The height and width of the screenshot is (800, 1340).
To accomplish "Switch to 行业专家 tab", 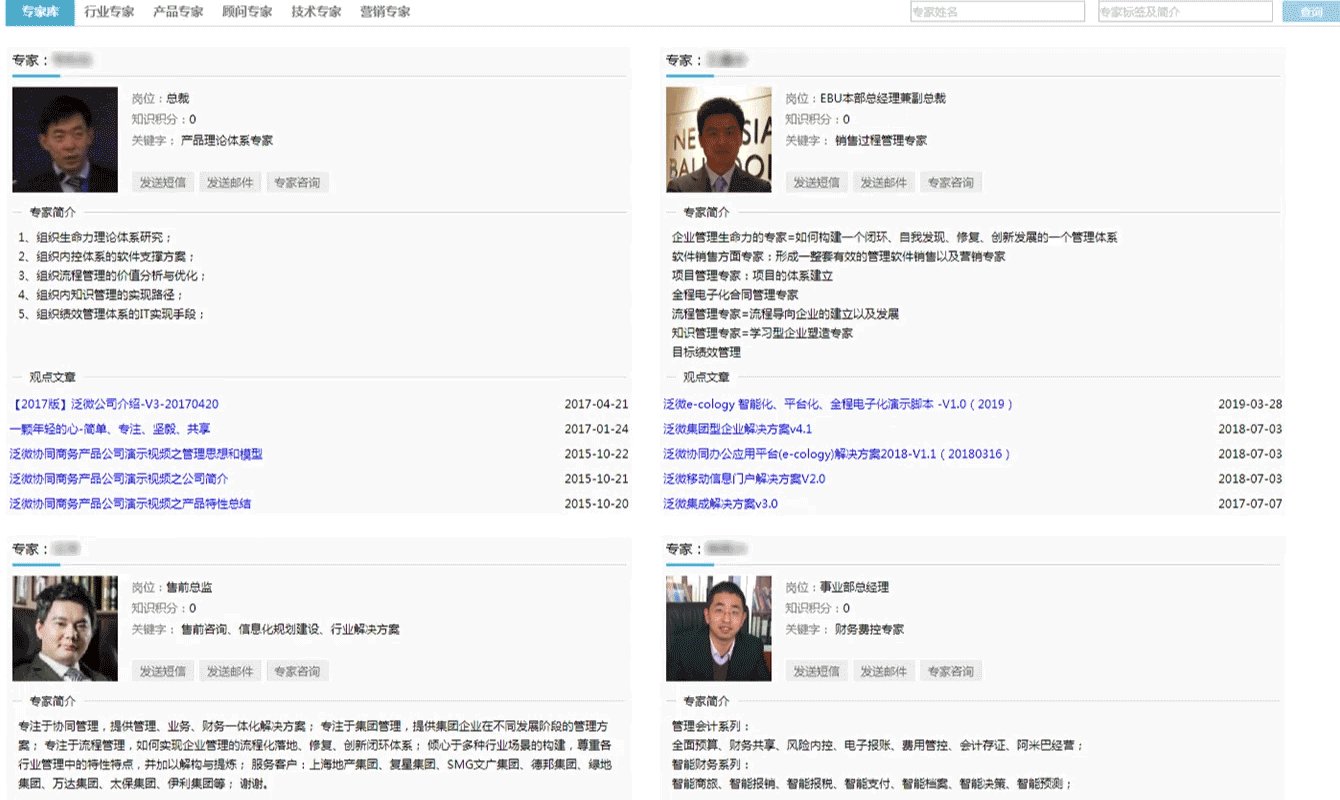I will pyautogui.click(x=109, y=12).
